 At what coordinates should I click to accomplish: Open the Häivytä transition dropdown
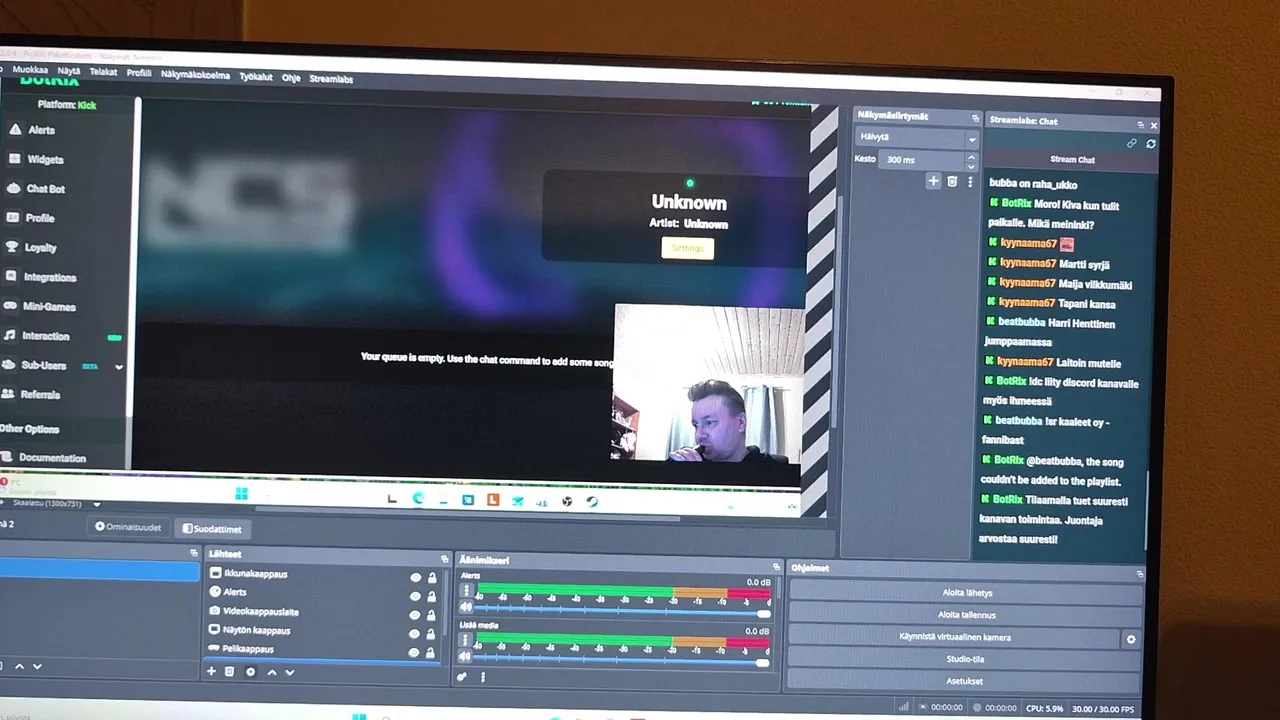[x=917, y=138]
